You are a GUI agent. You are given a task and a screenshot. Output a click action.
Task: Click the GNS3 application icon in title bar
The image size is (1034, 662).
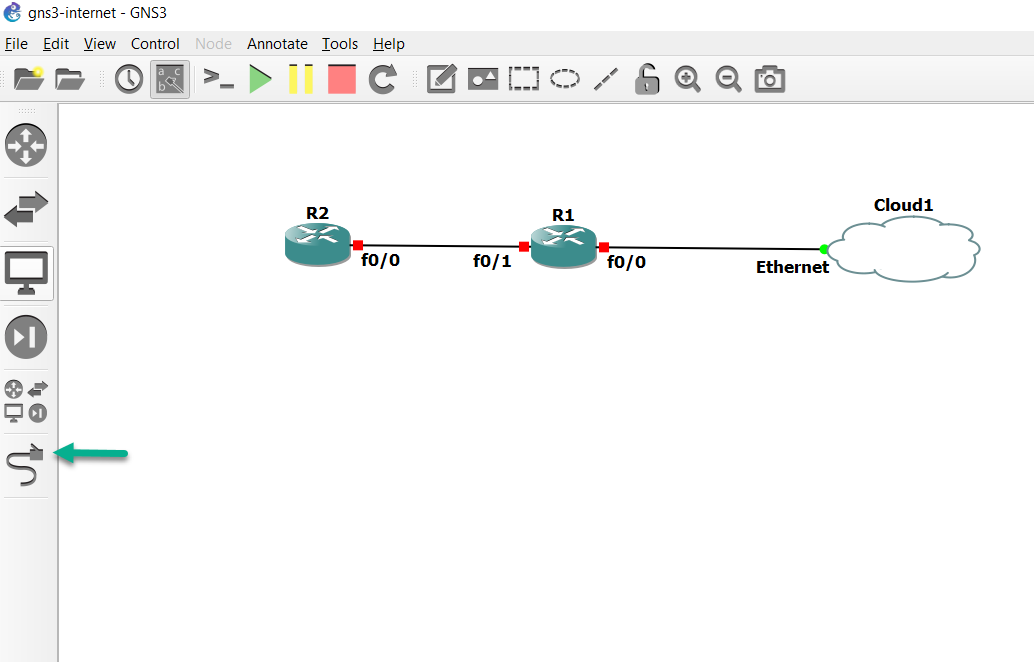13,13
